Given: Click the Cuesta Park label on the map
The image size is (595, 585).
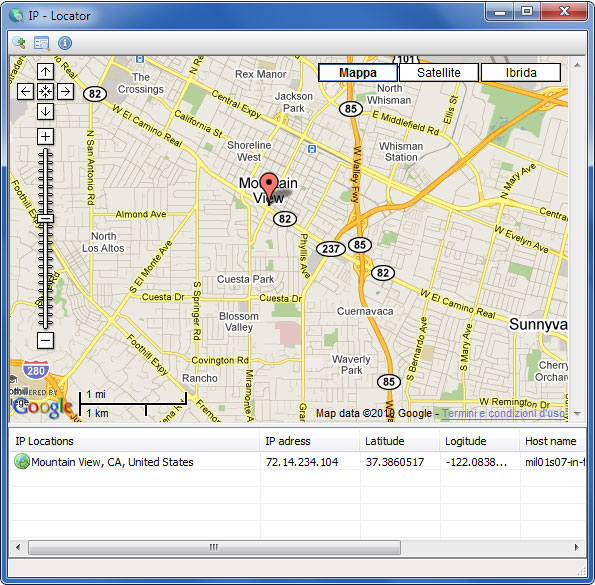Looking at the screenshot, I should (x=245, y=279).
